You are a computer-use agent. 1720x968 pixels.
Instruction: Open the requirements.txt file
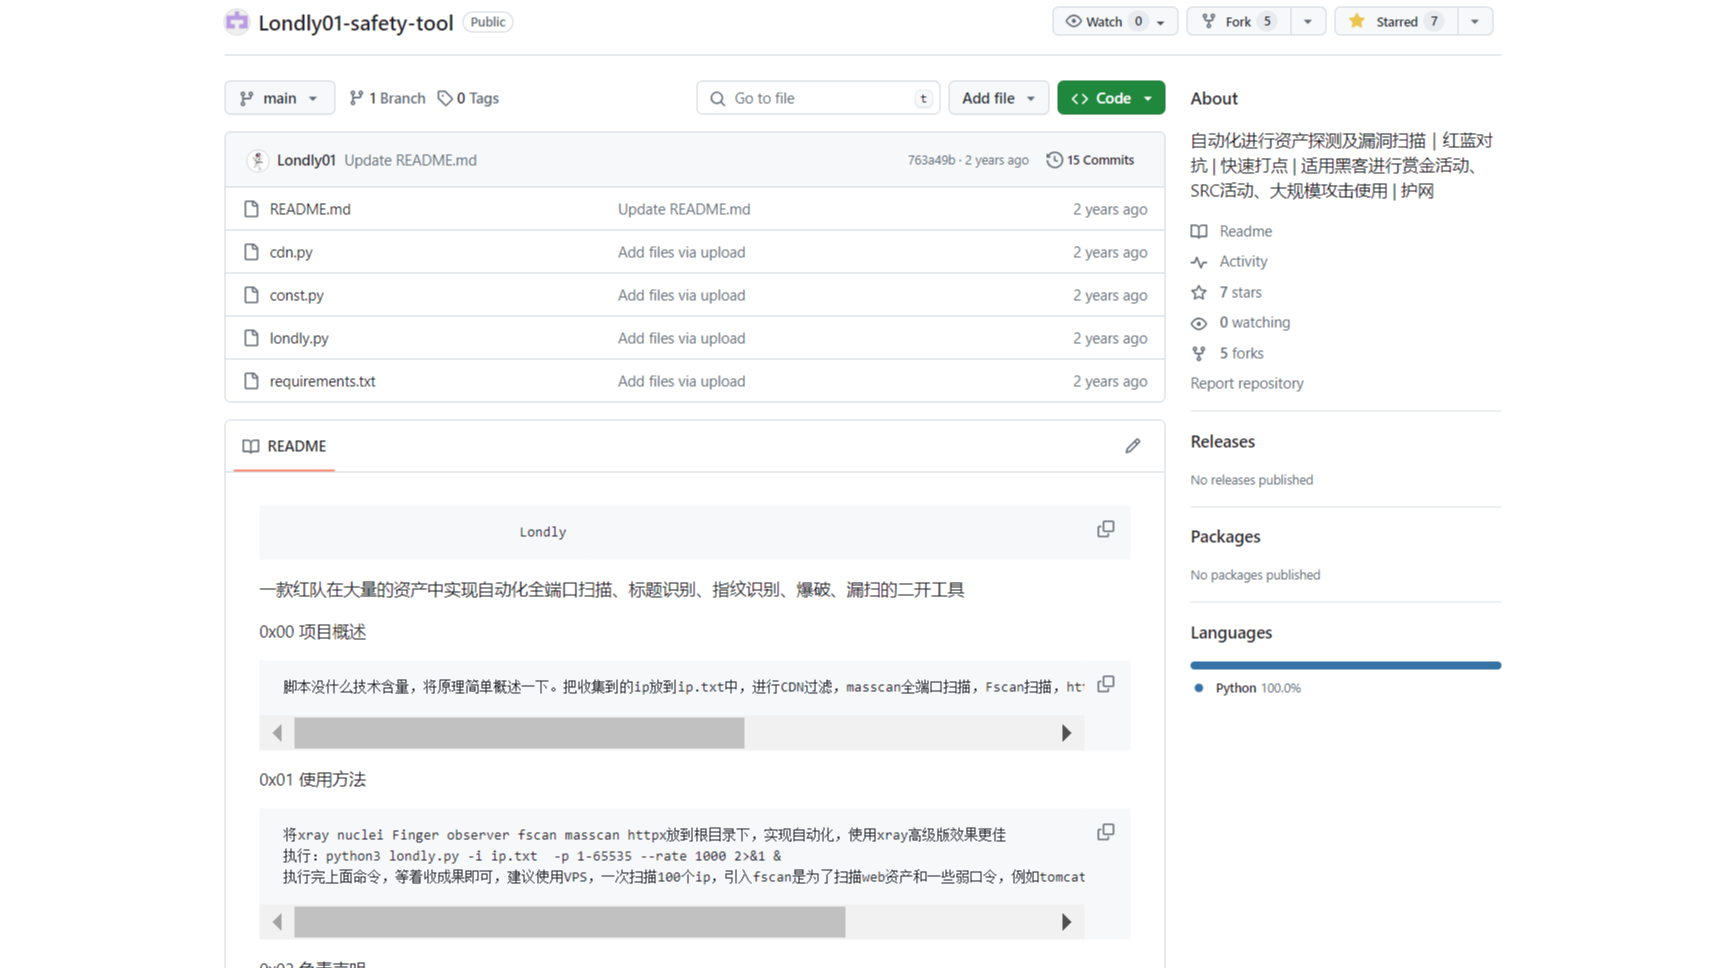coord(322,381)
